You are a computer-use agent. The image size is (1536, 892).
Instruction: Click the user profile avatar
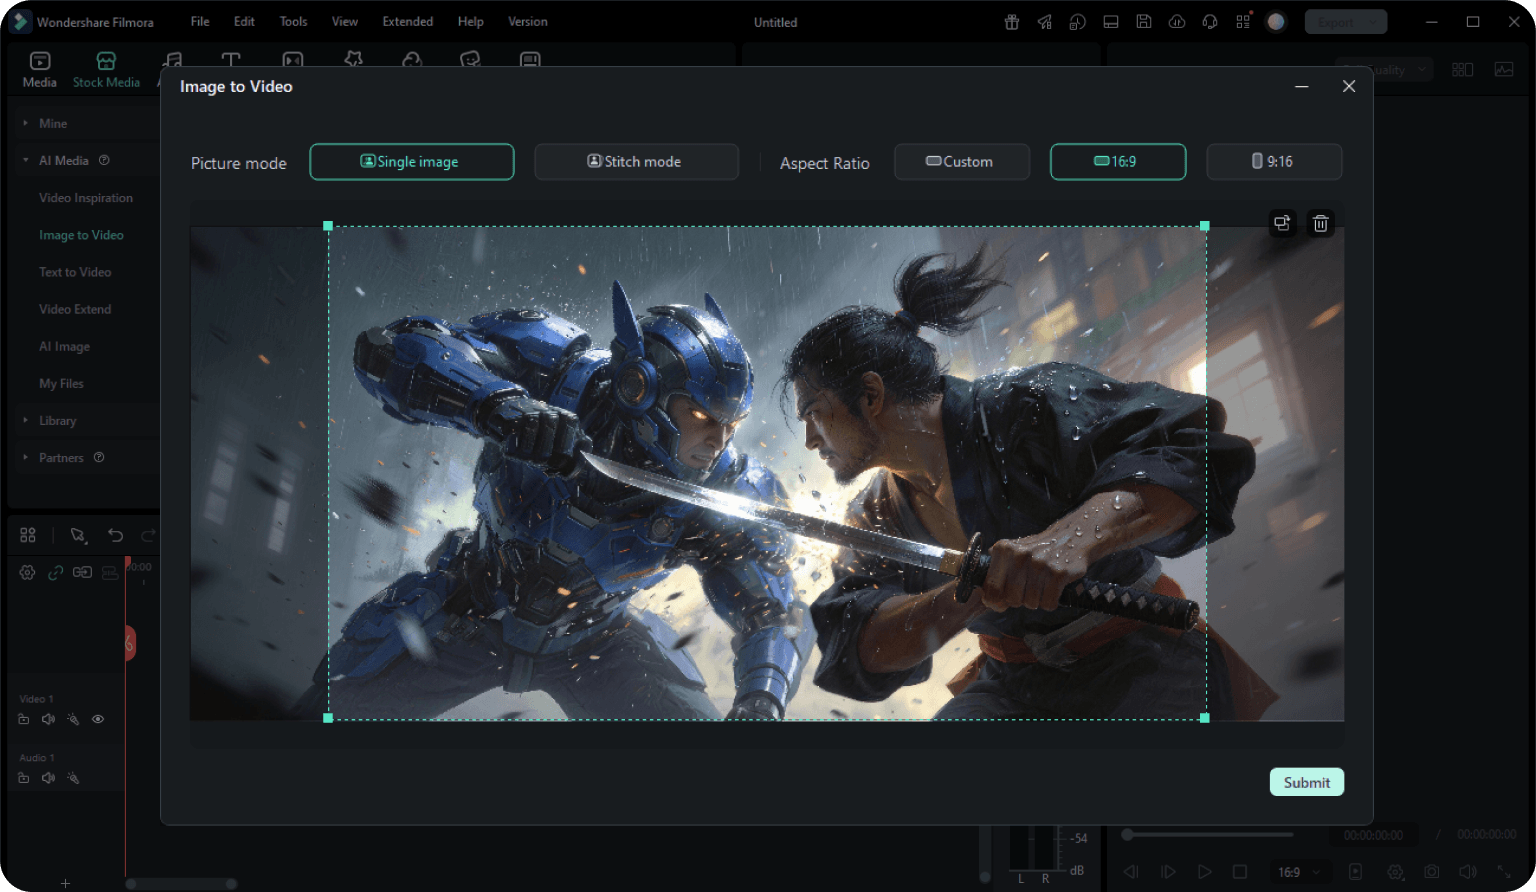point(1276,22)
